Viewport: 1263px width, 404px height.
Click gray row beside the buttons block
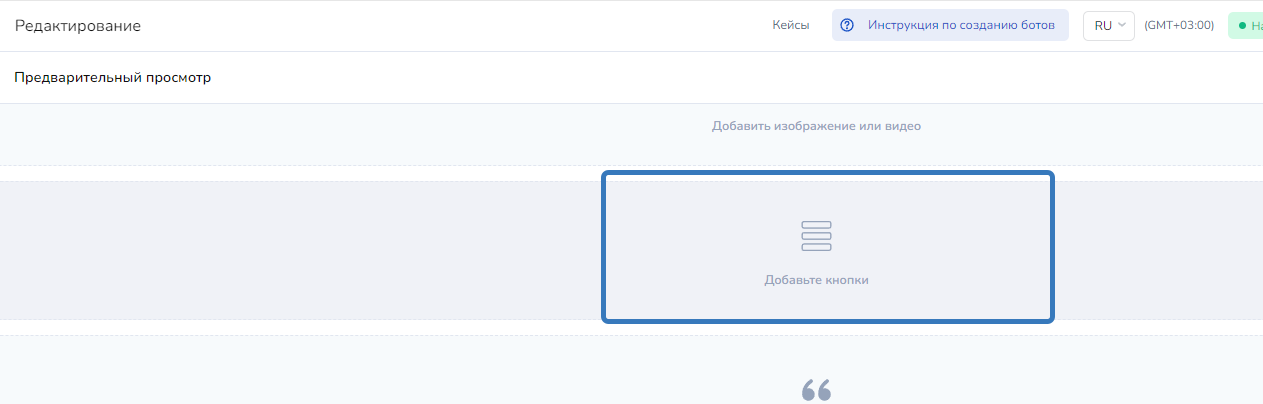click(x=300, y=250)
